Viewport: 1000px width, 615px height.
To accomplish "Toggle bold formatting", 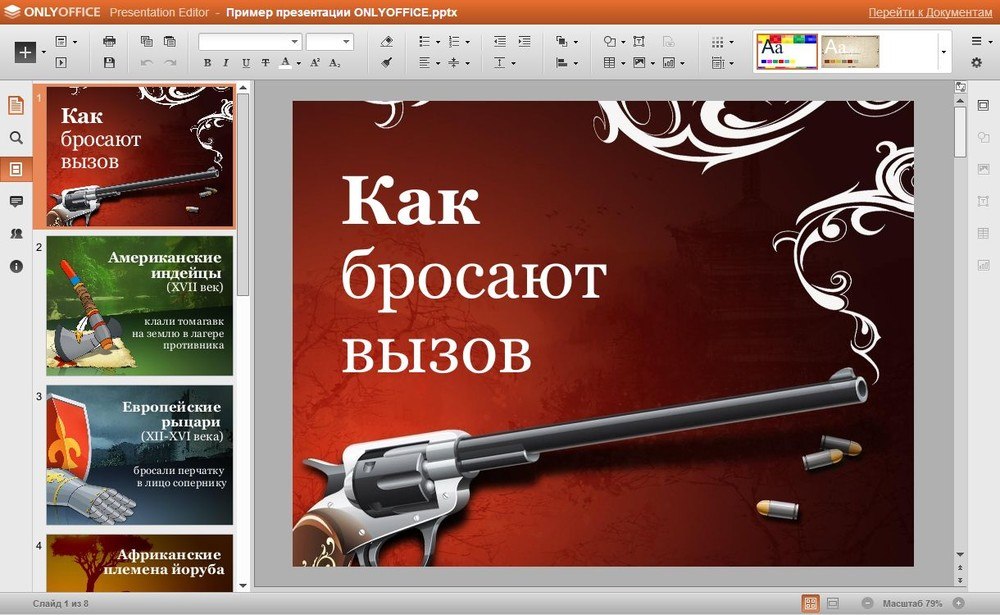I will [x=207, y=63].
